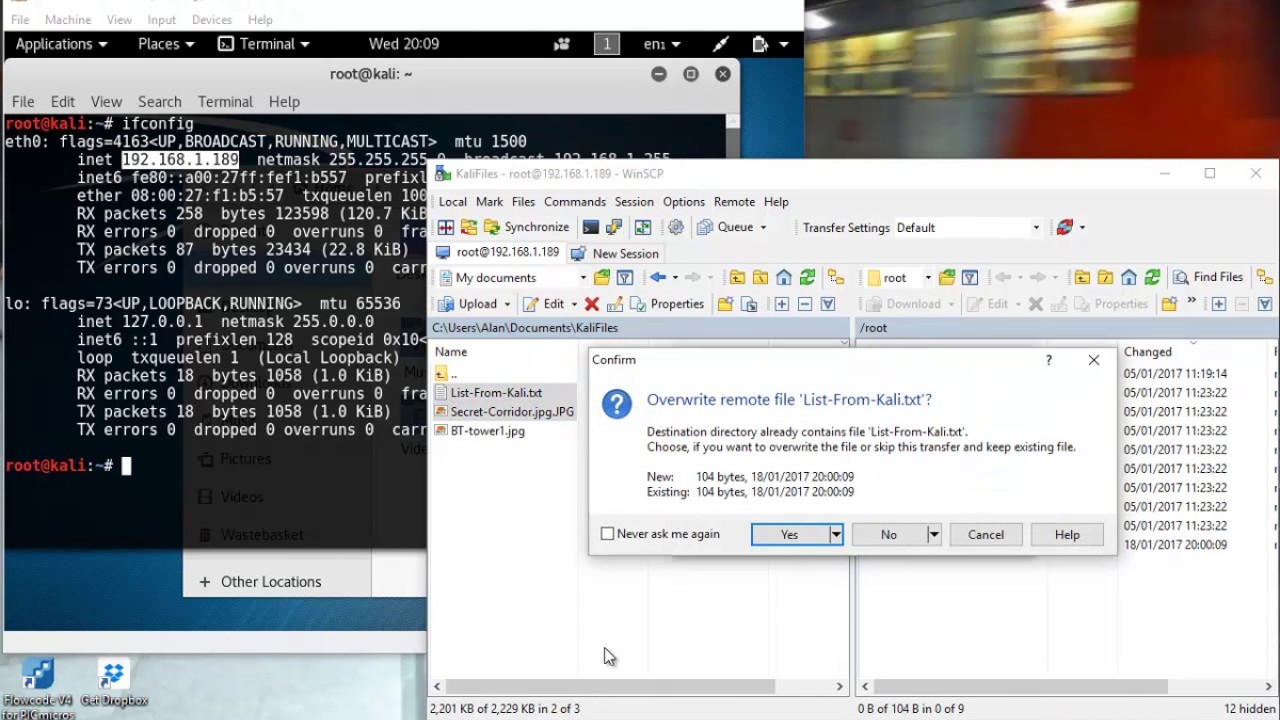The width and height of the screenshot is (1280, 720).
Task: Click Help button in Confirm dialog
Action: coord(1067,535)
